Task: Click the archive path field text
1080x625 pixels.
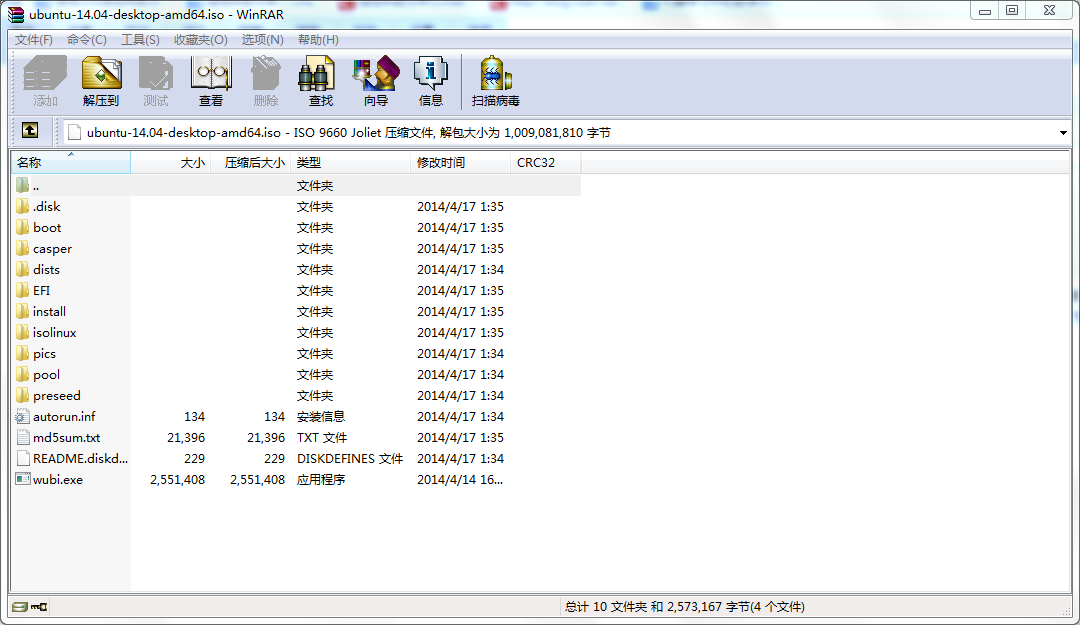Action: tap(349, 132)
